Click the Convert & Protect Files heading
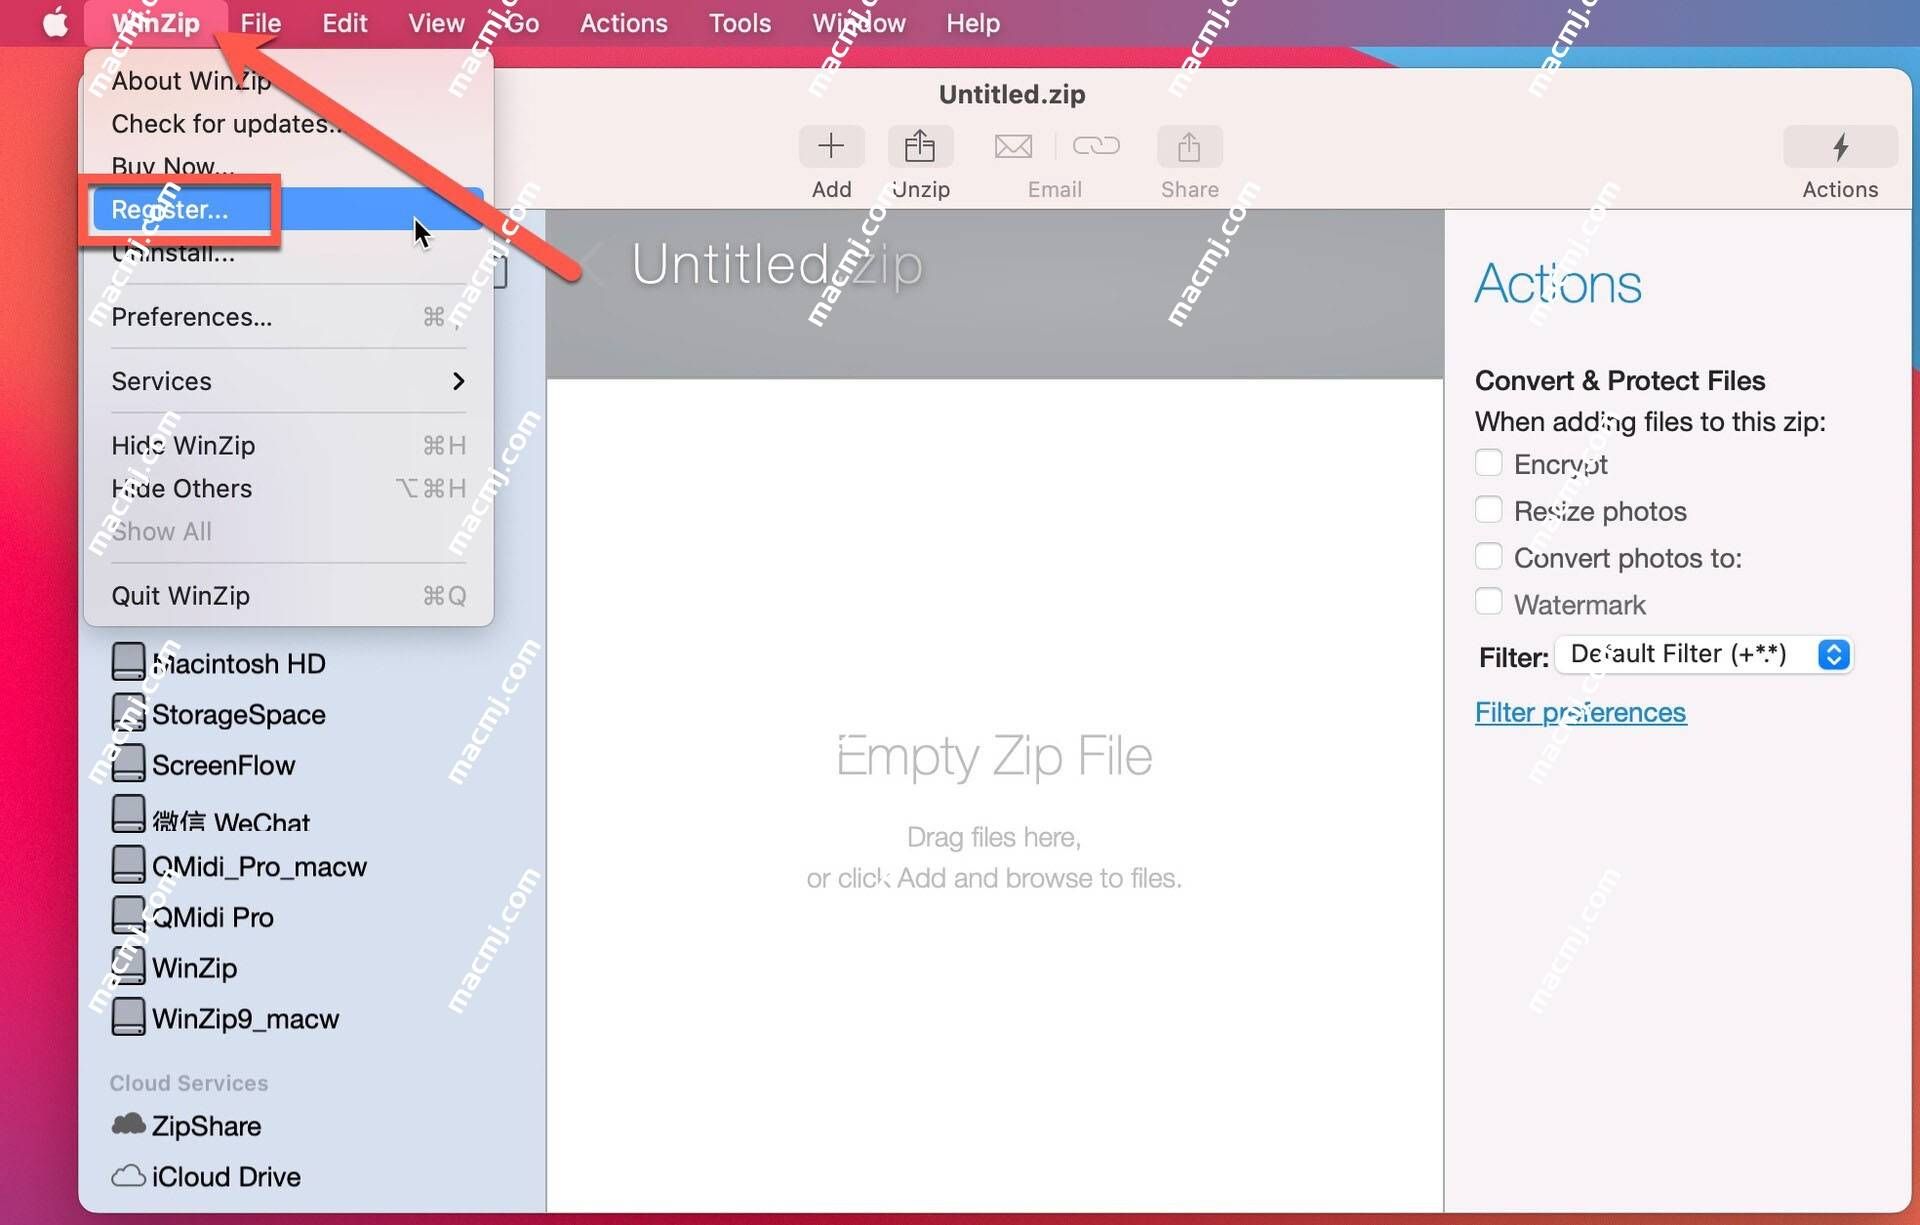 [x=1620, y=380]
